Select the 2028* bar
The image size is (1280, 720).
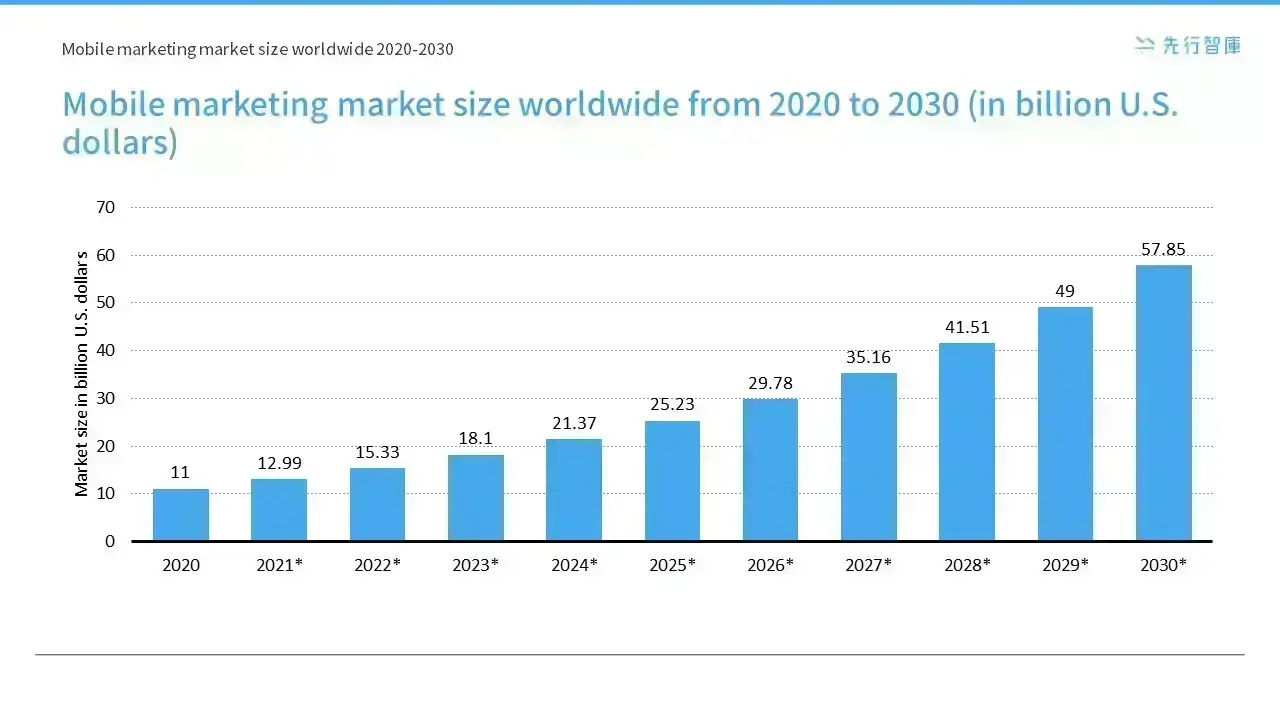coord(967,442)
